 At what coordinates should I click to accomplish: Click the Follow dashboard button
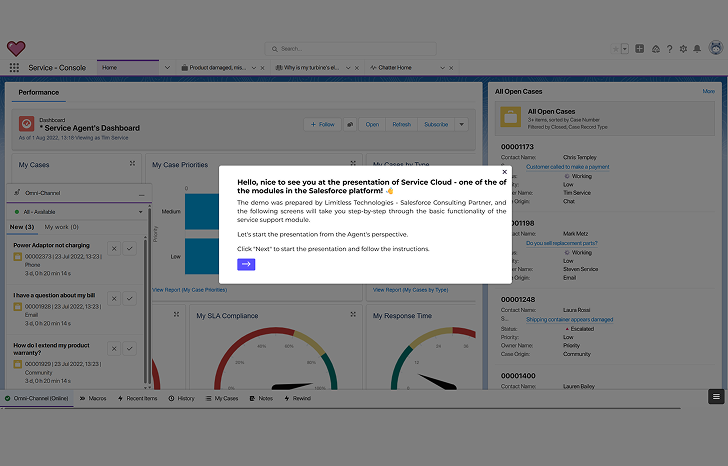[322, 124]
